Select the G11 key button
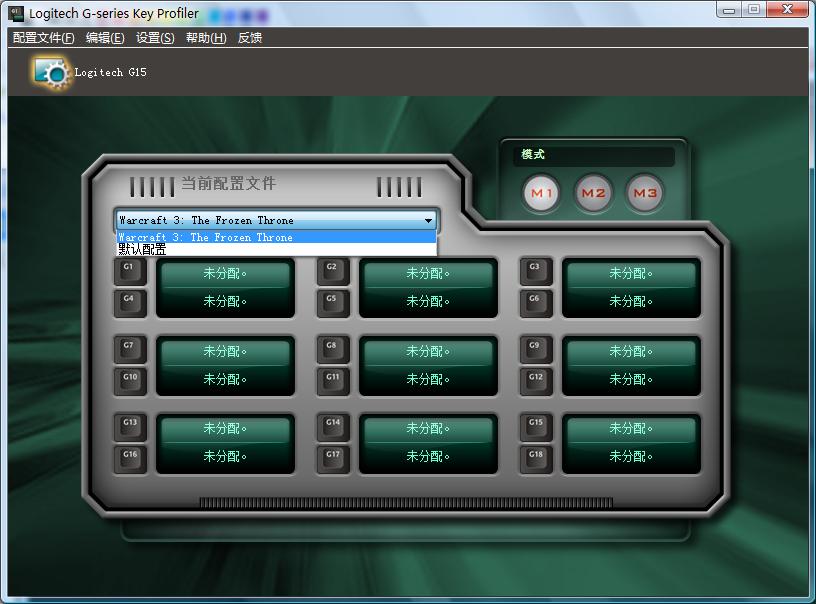816x604 pixels. click(333, 381)
